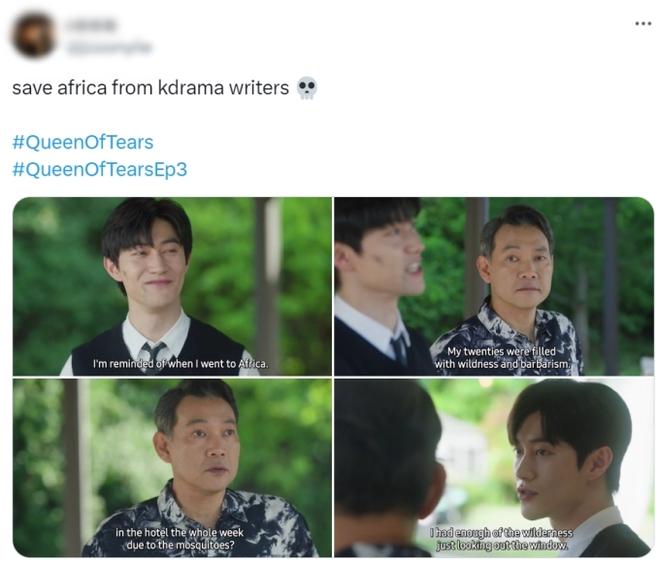Click the blurred username handle
Screen dimensions: 660x565
click(109, 47)
